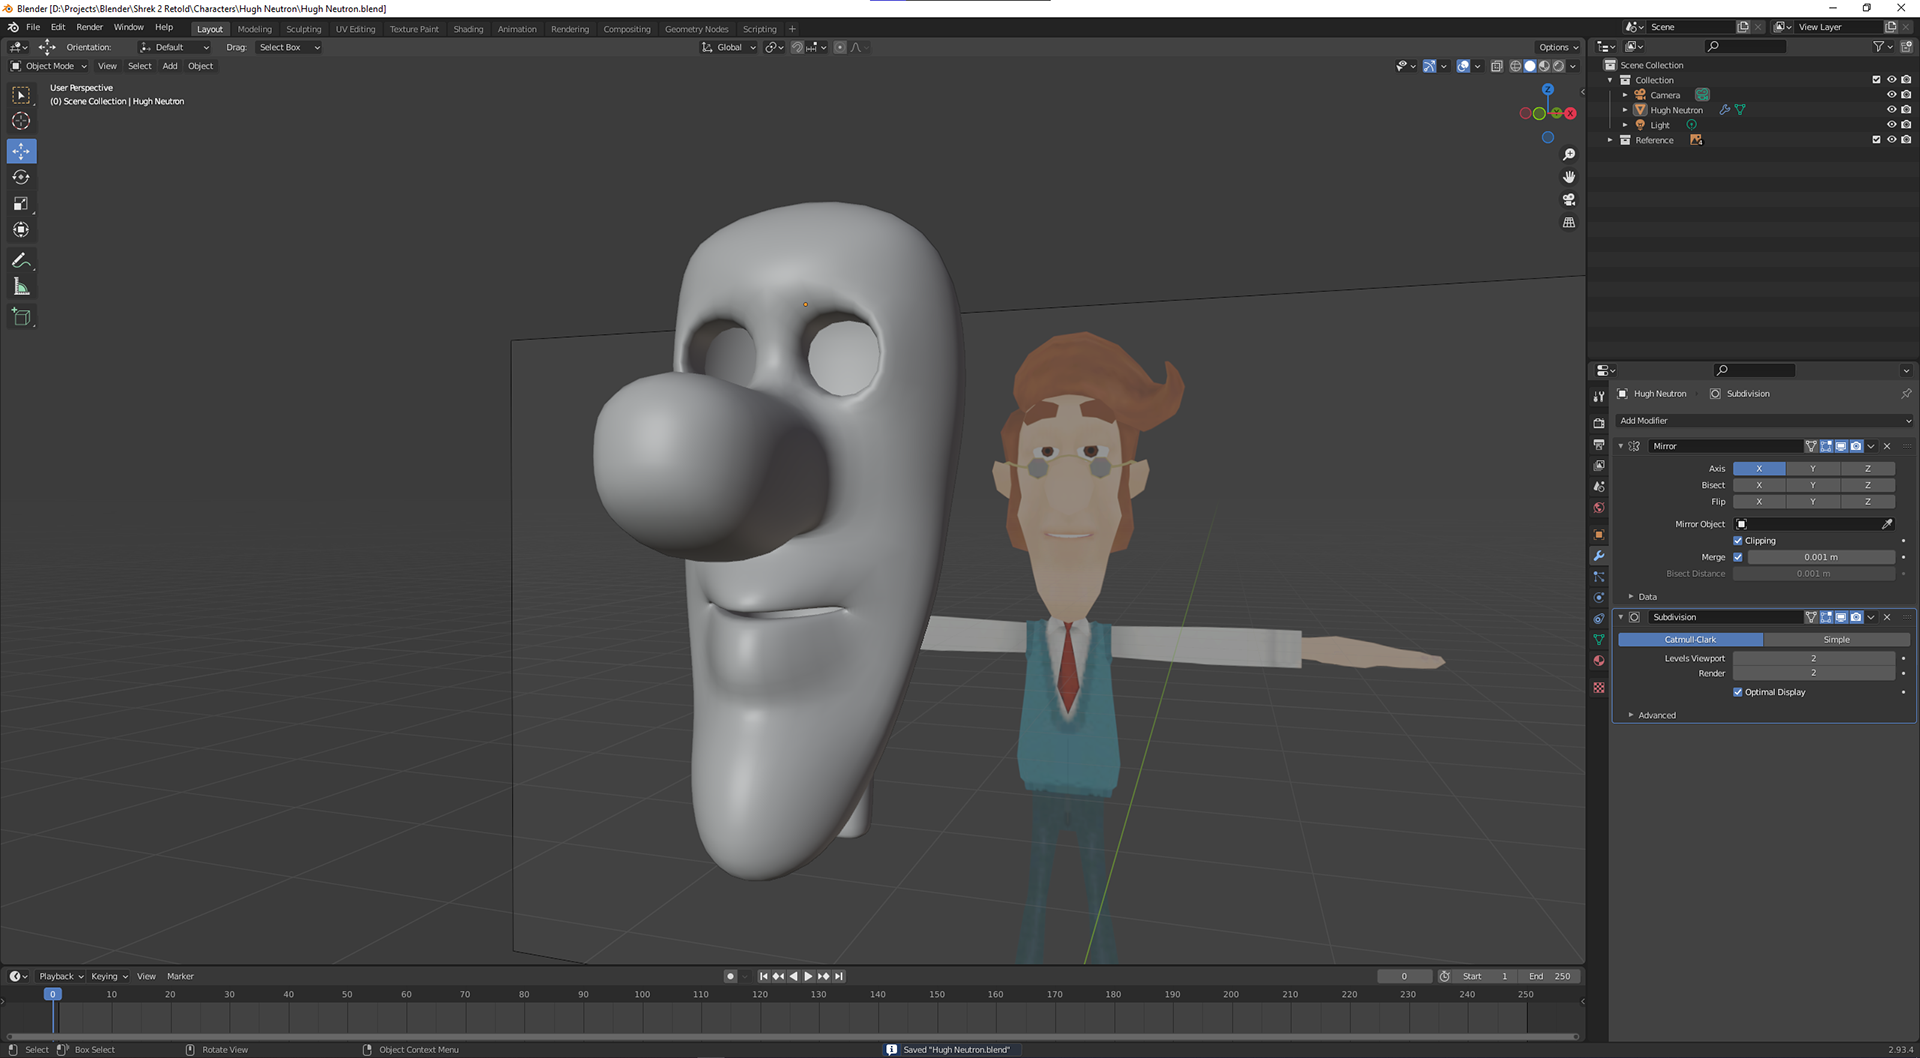
Task: Open the World properties tab
Action: 1599,507
